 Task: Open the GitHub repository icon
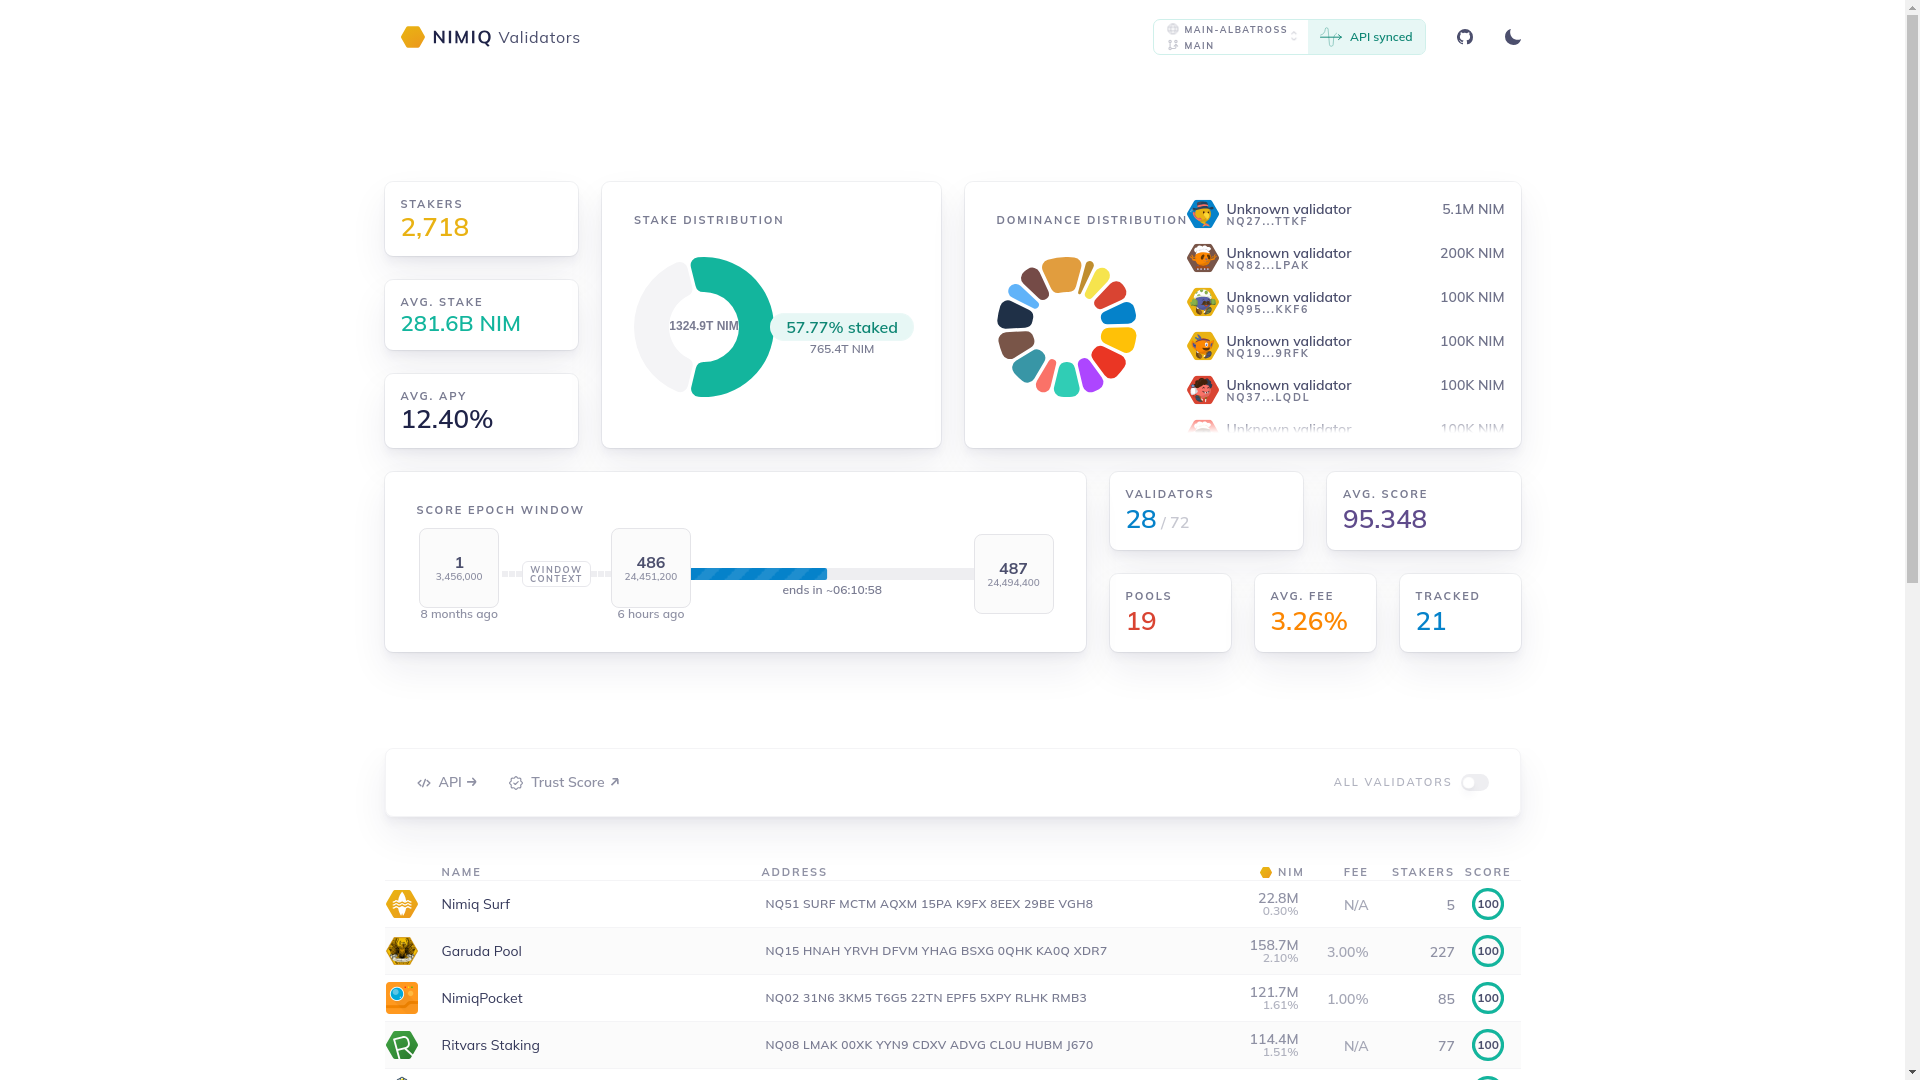click(1465, 37)
